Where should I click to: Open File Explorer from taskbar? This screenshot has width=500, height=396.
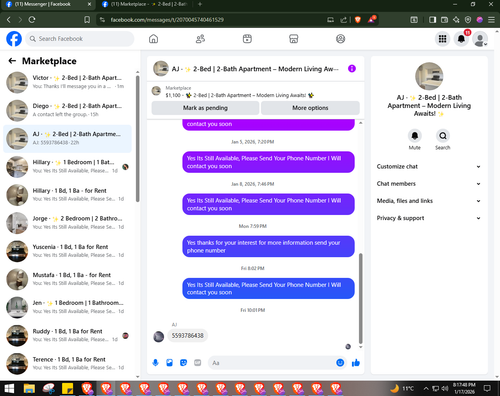pyautogui.click(x=29, y=388)
